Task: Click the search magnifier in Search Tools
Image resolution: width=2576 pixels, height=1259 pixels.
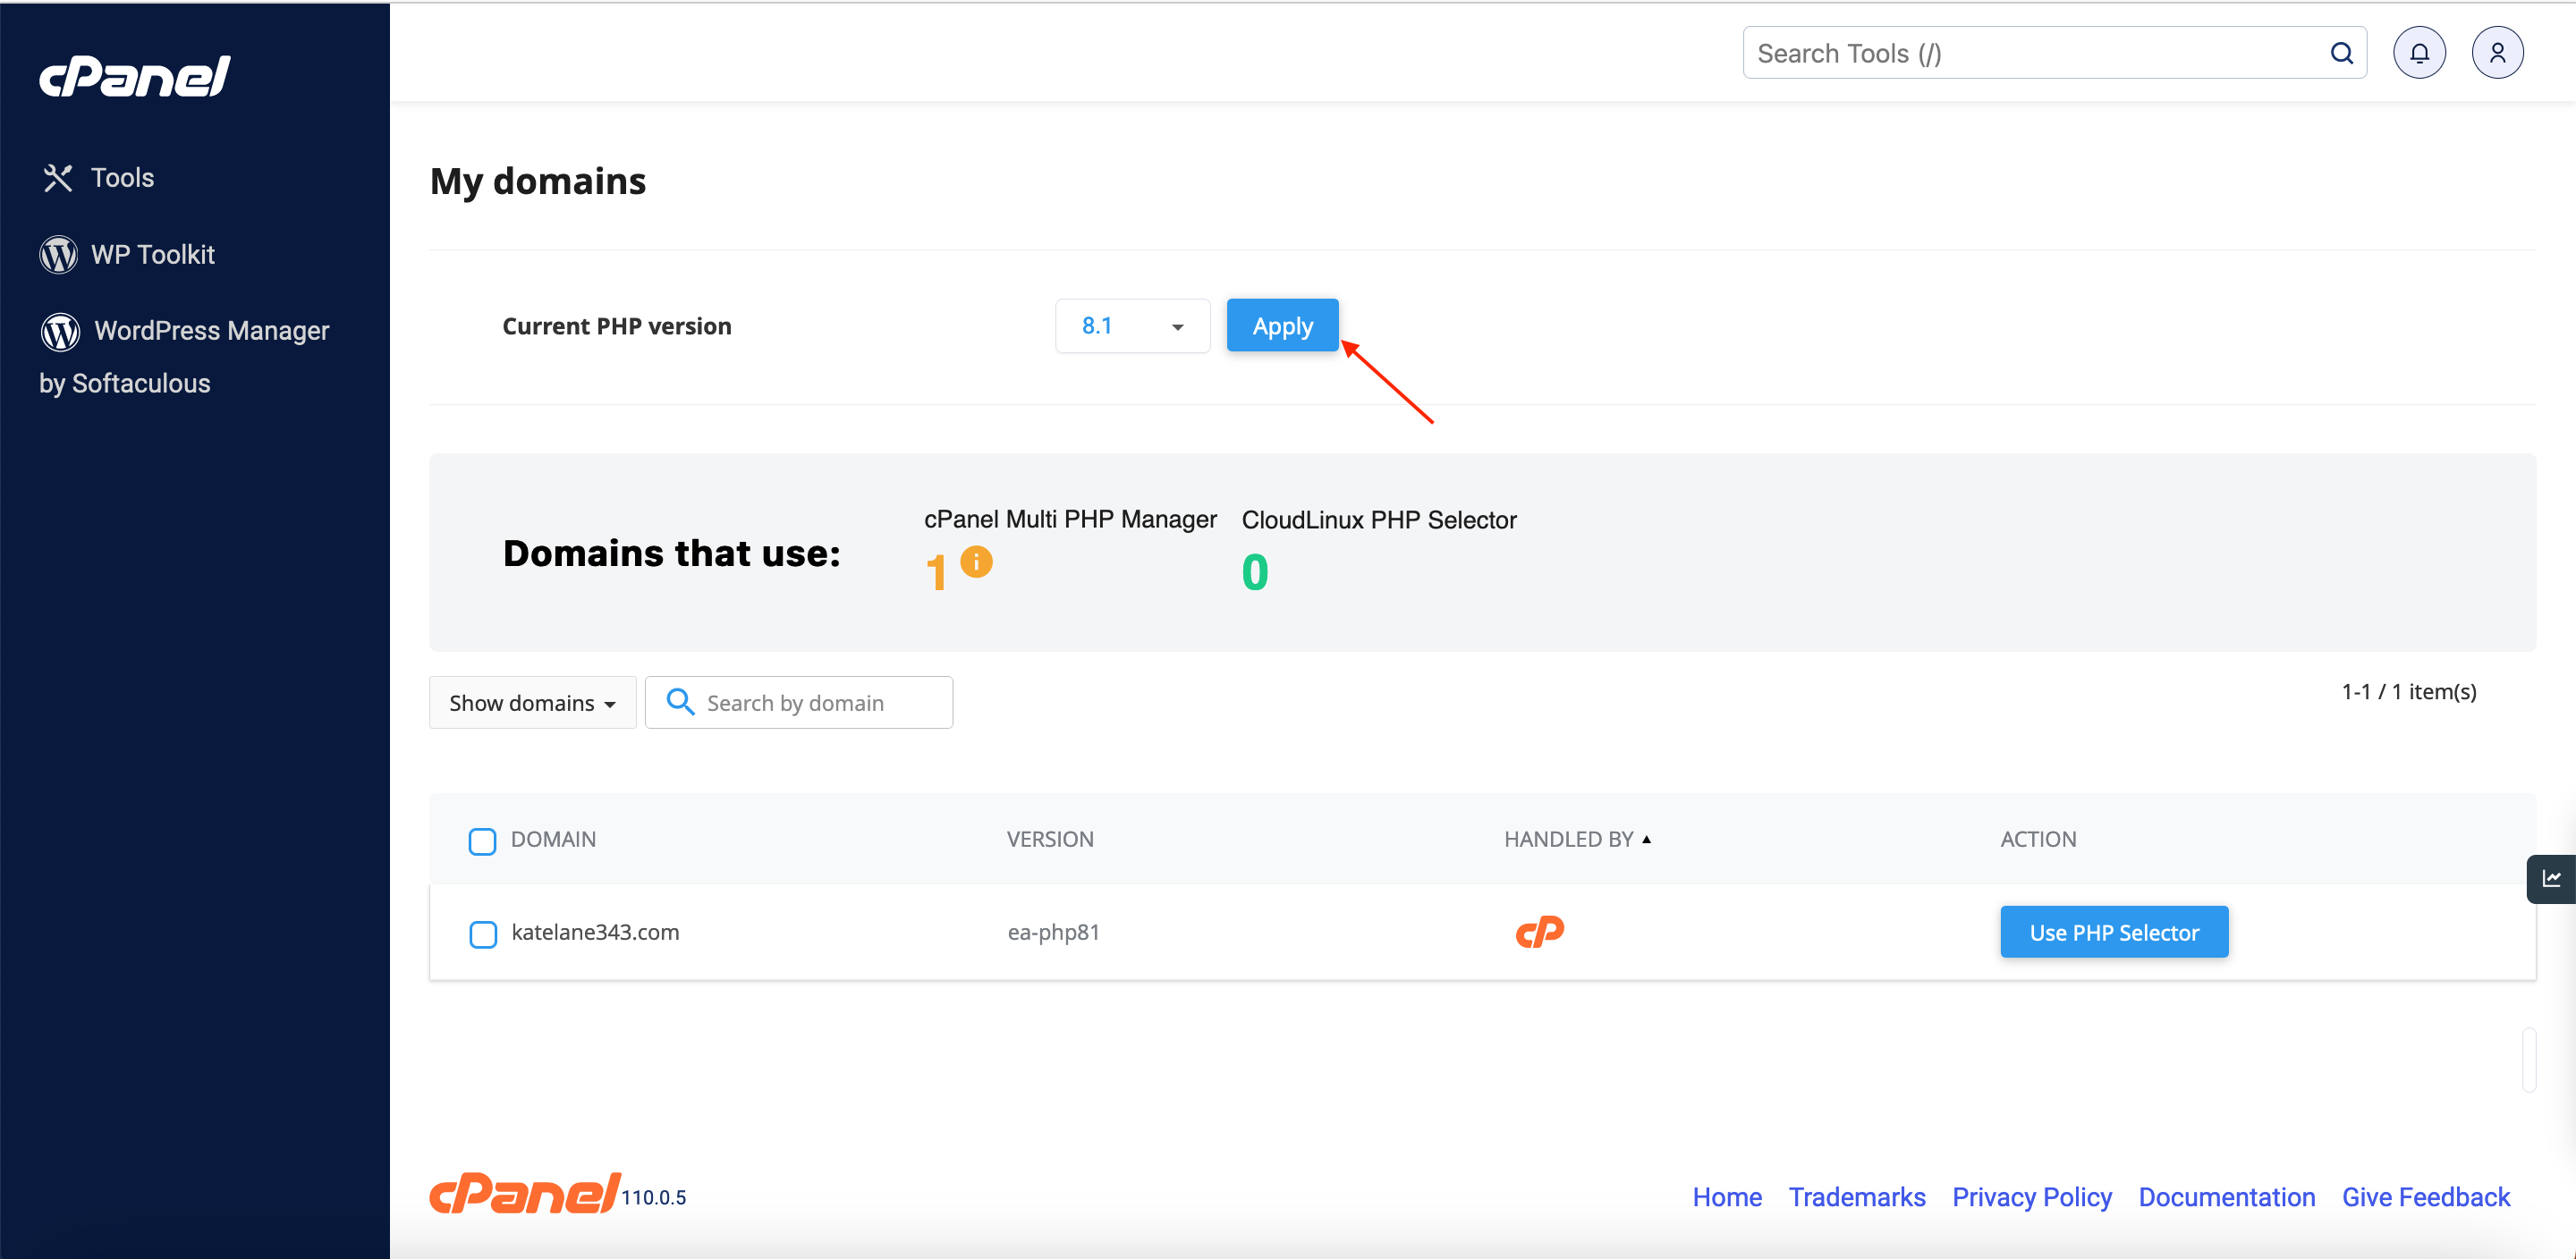Action: (x=2341, y=53)
